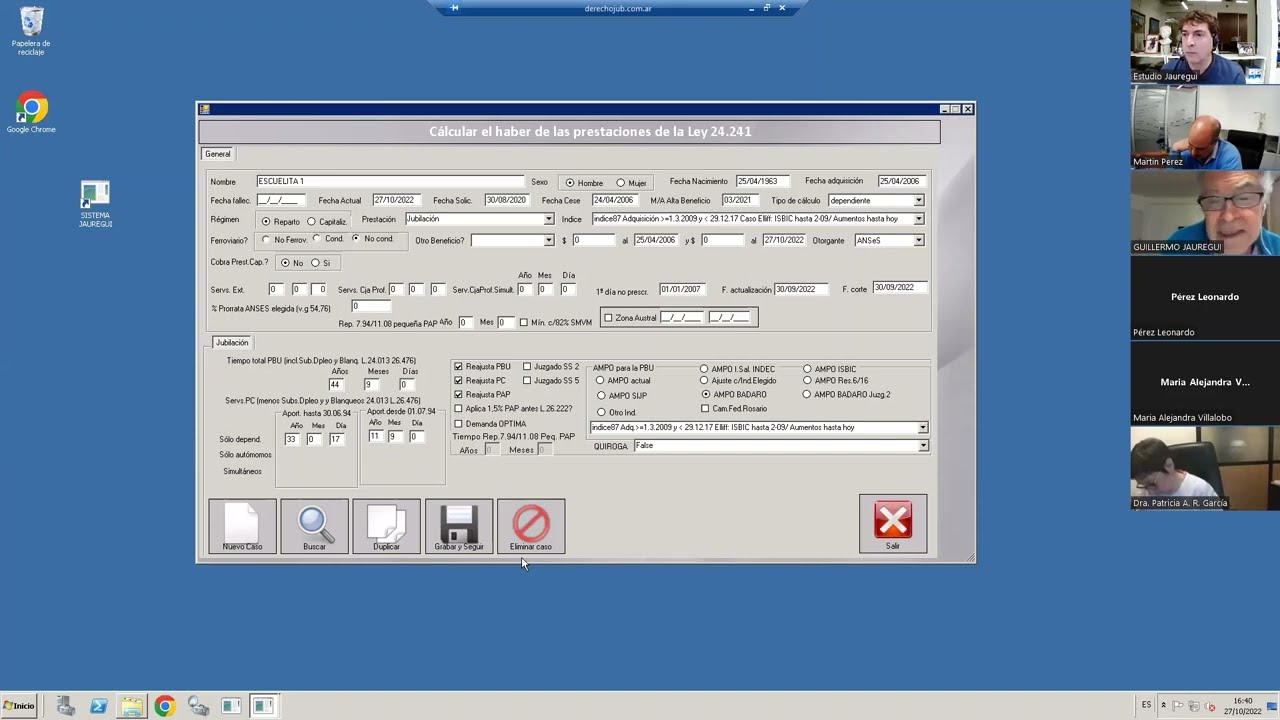Expand the Otro Beneficio dropdown
The height and width of the screenshot is (720, 1280).
pos(548,240)
